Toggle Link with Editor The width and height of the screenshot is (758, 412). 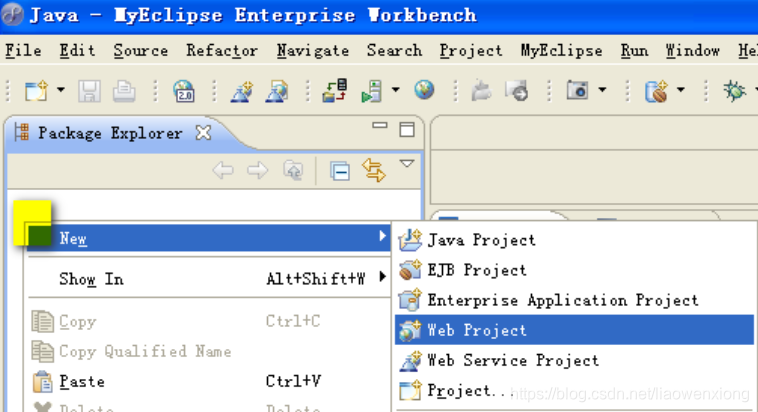(374, 170)
